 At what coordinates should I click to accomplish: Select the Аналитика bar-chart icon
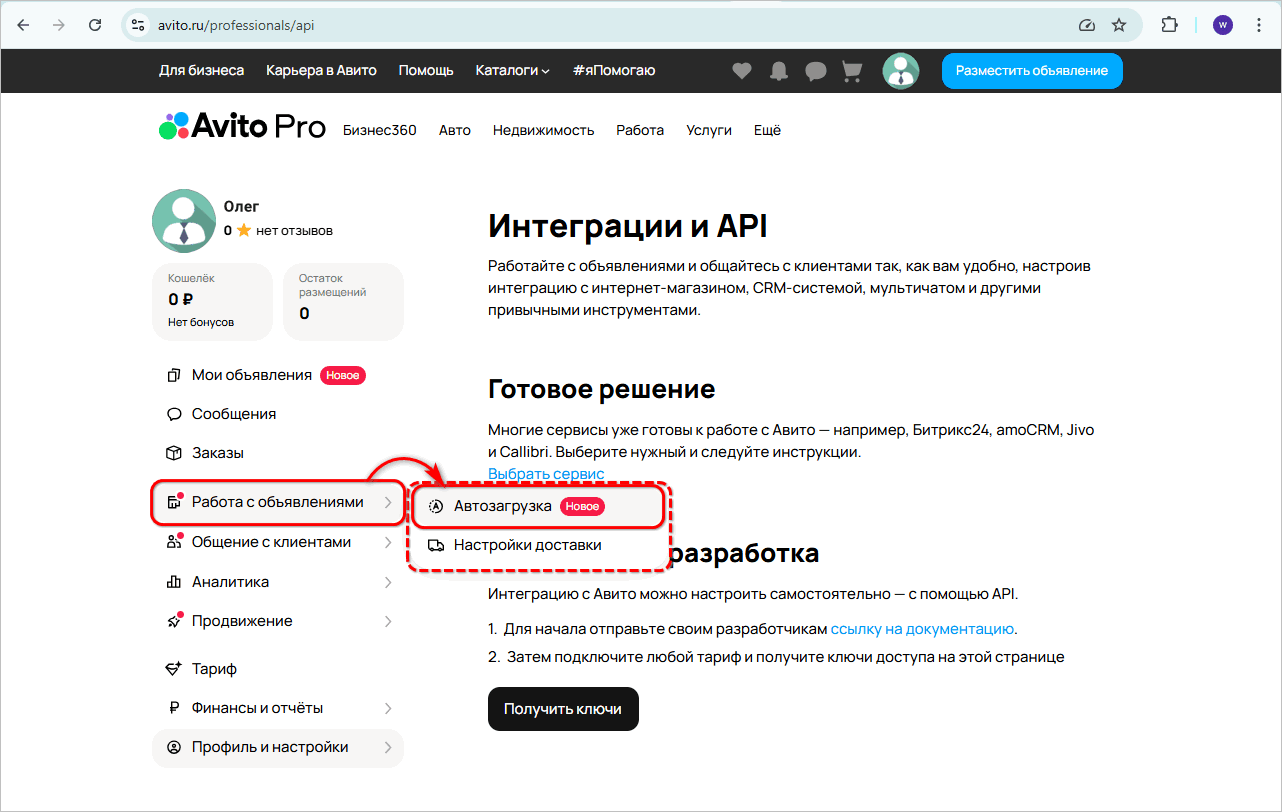(174, 581)
